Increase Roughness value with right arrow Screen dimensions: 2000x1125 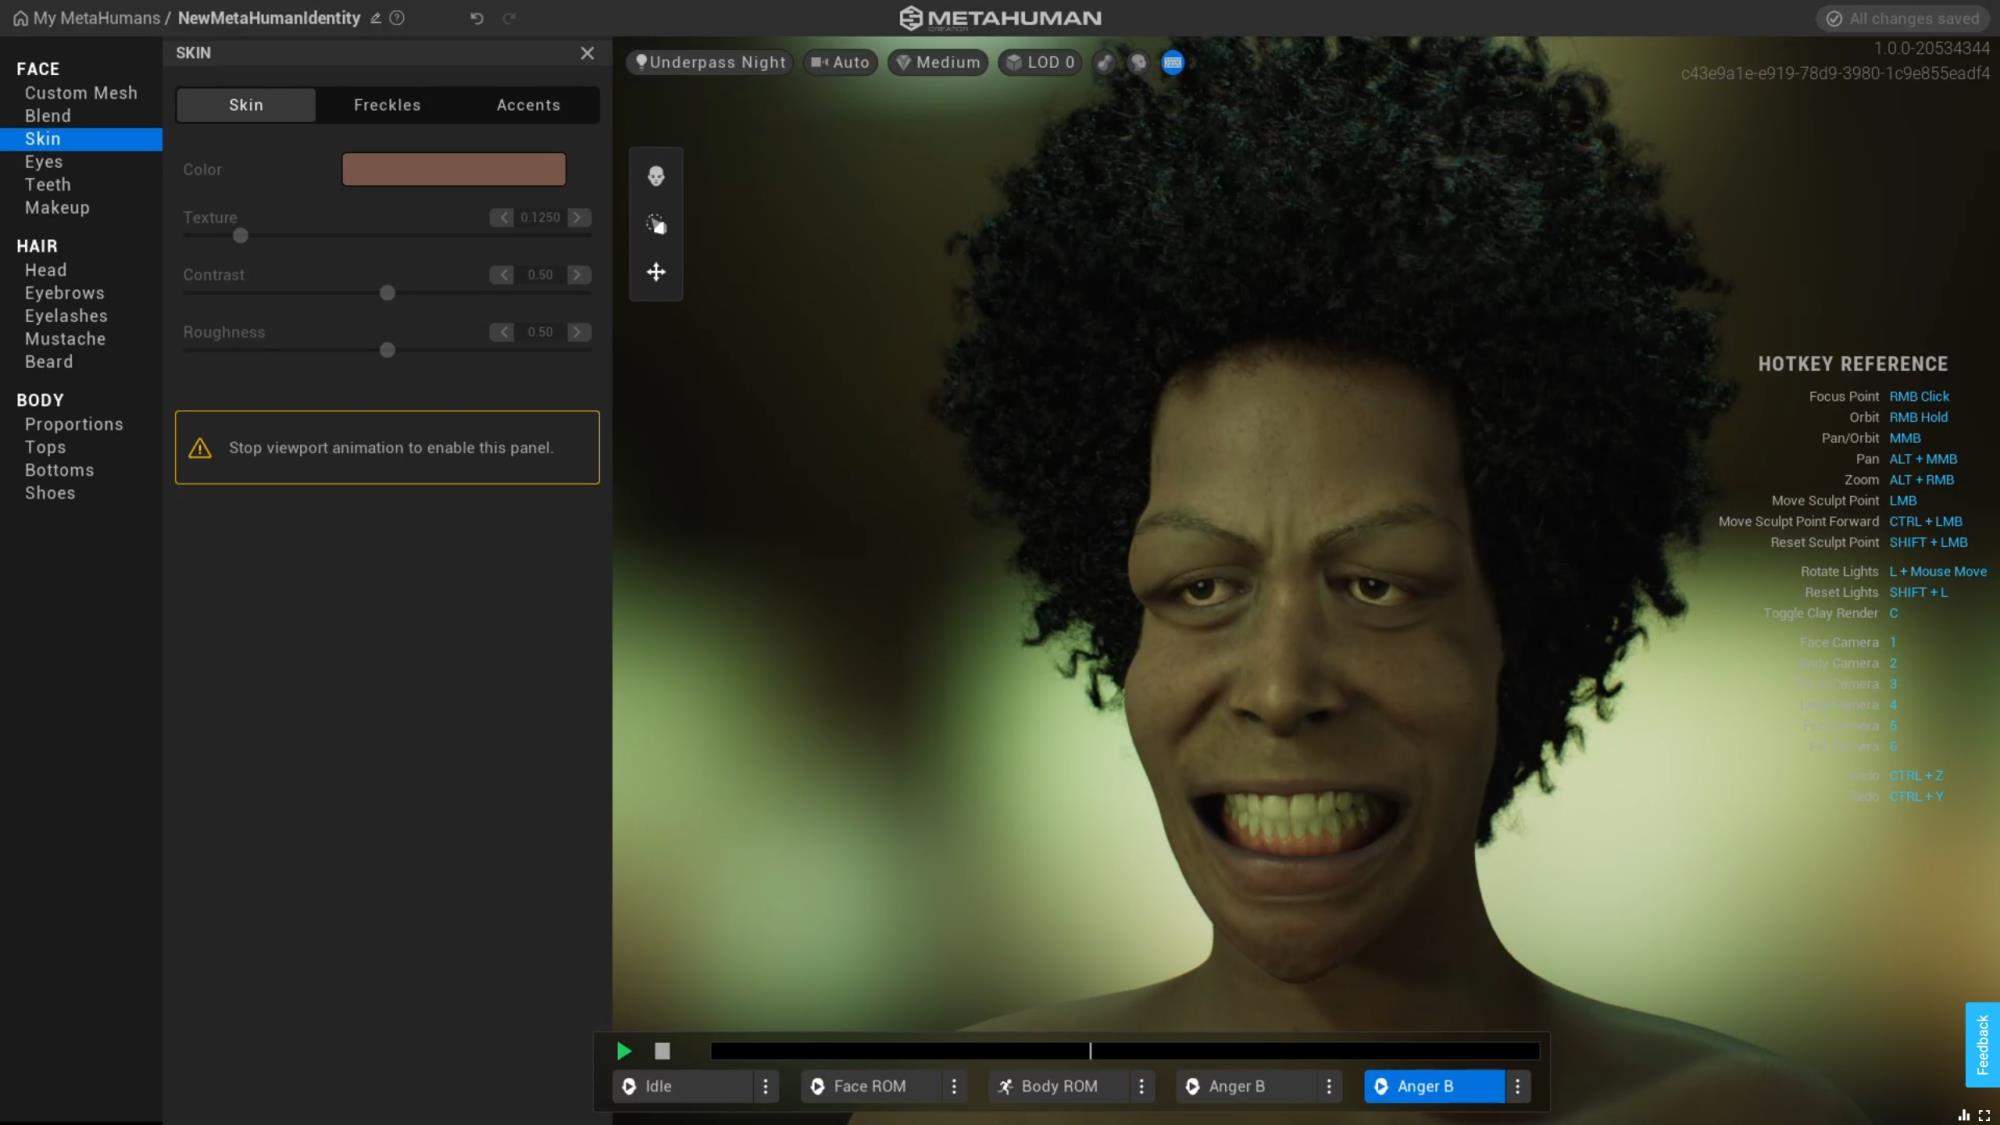click(x=579, y=332)
